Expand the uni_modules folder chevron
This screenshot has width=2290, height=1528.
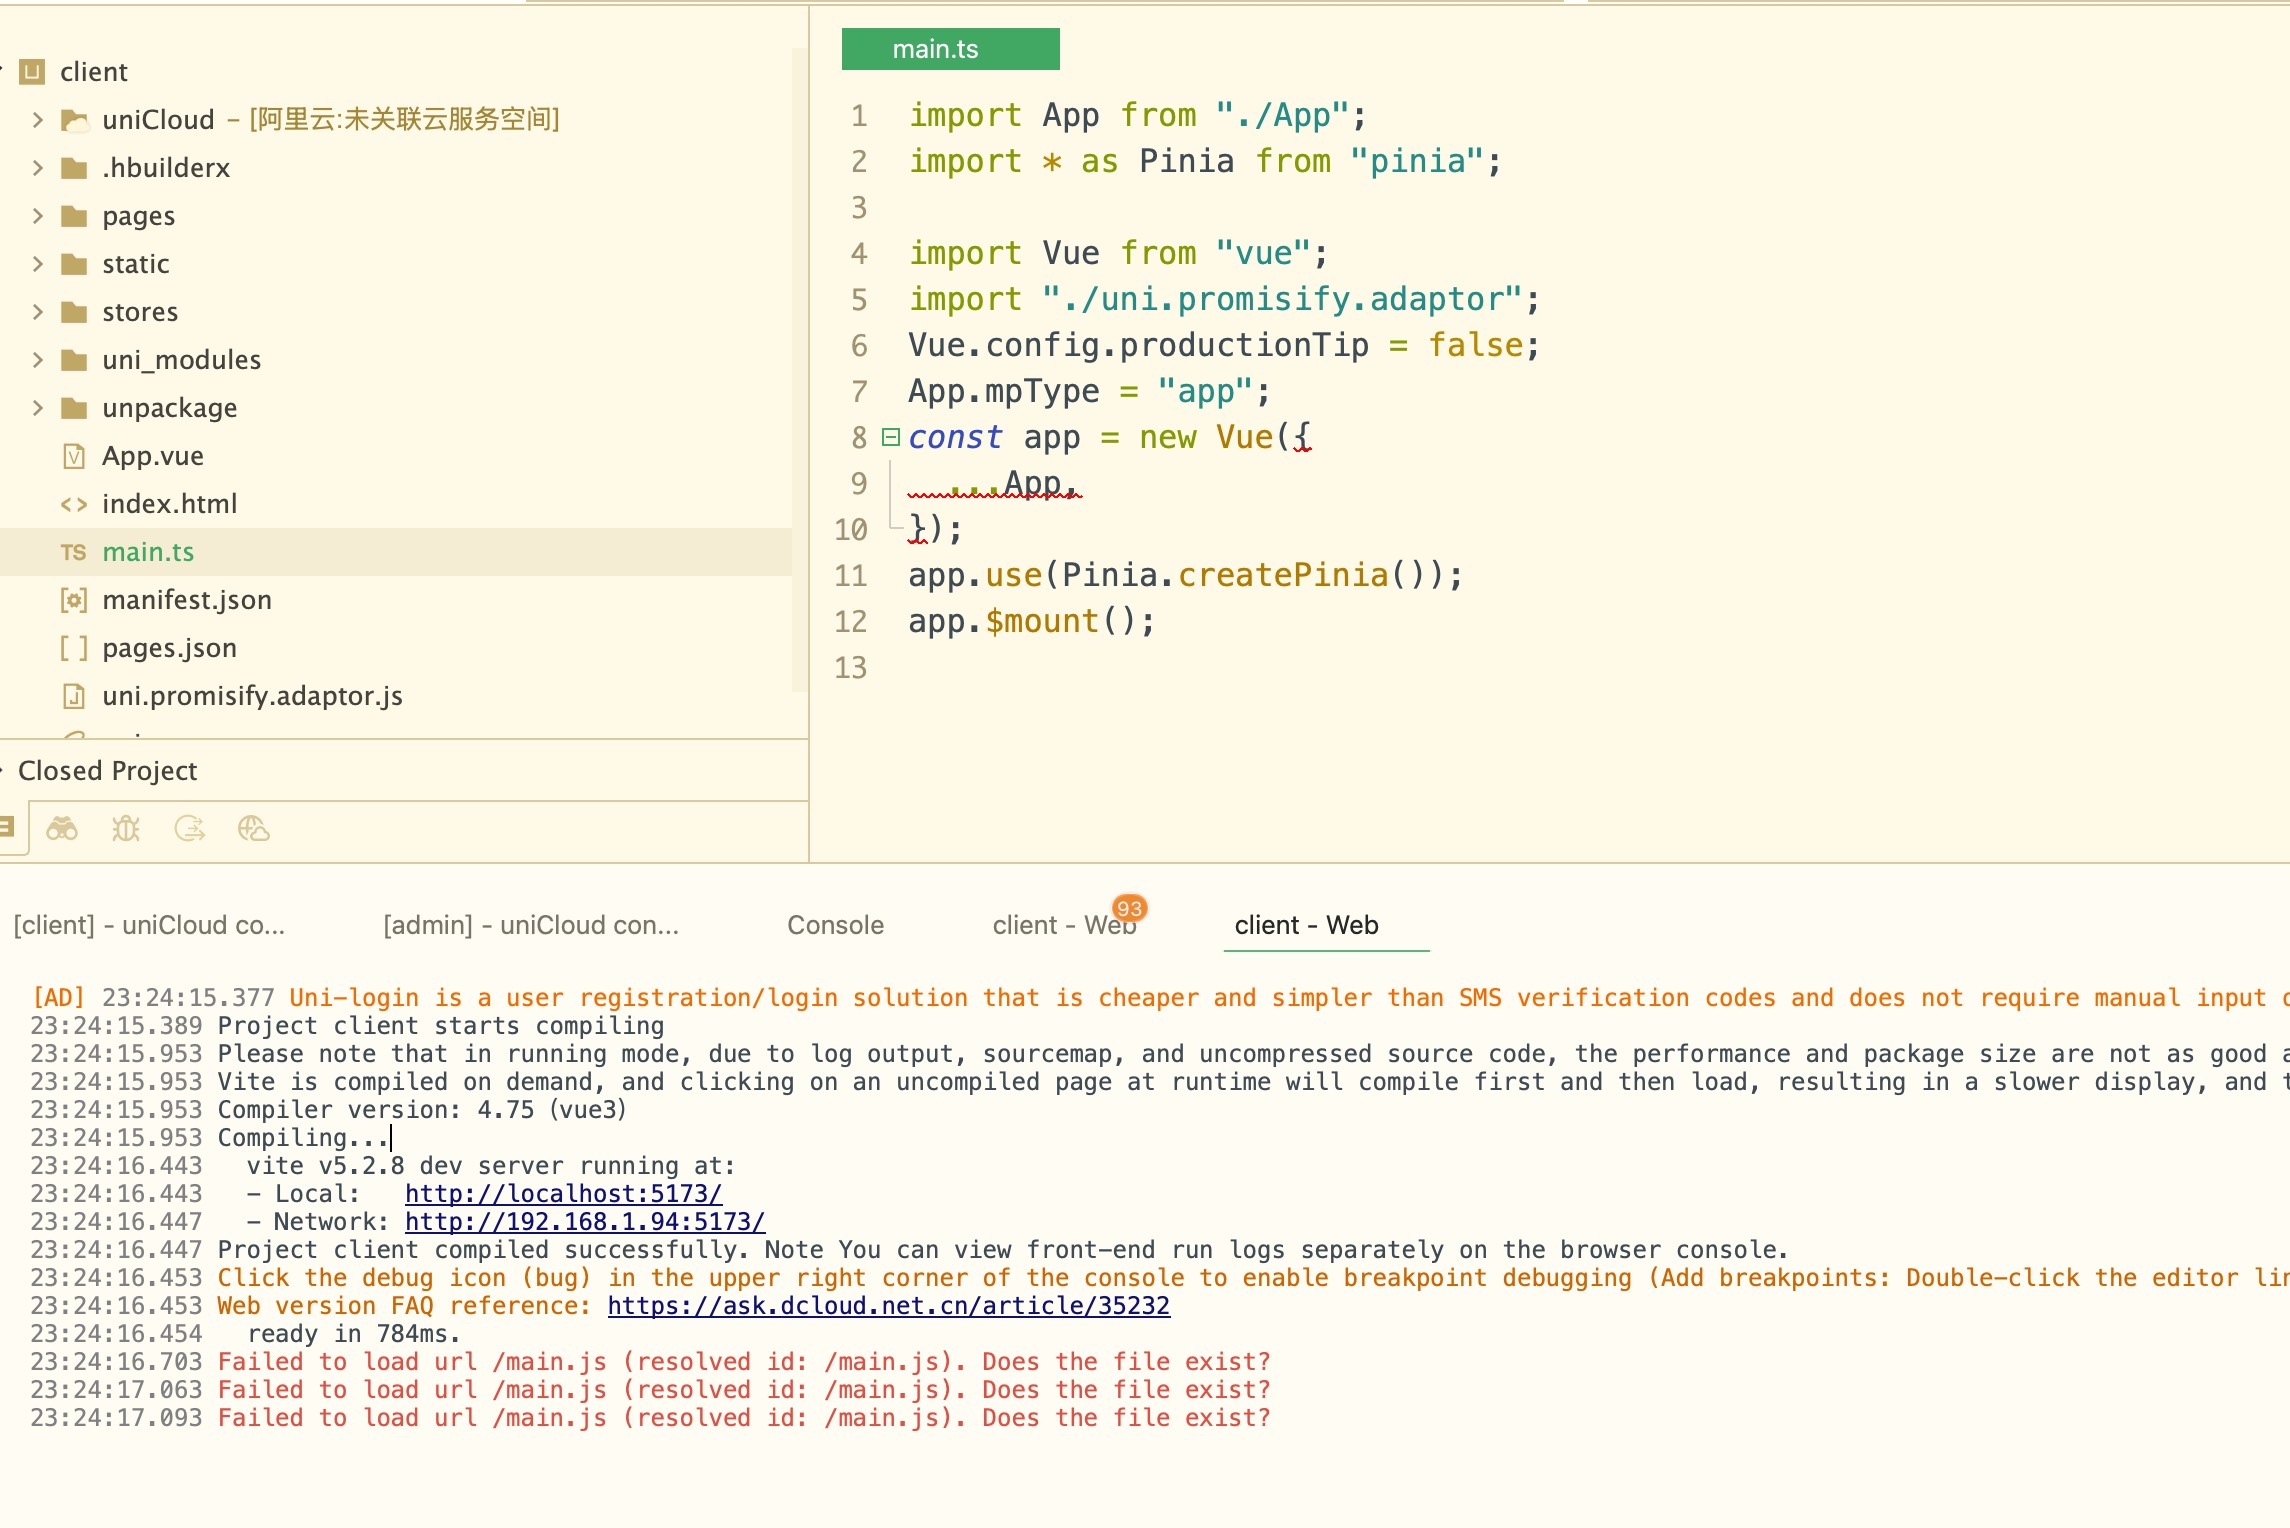tap(38, 360)
